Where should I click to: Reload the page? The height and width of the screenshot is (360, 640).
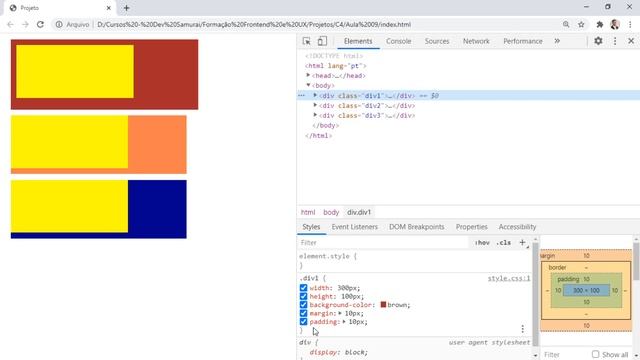(40, 24)
